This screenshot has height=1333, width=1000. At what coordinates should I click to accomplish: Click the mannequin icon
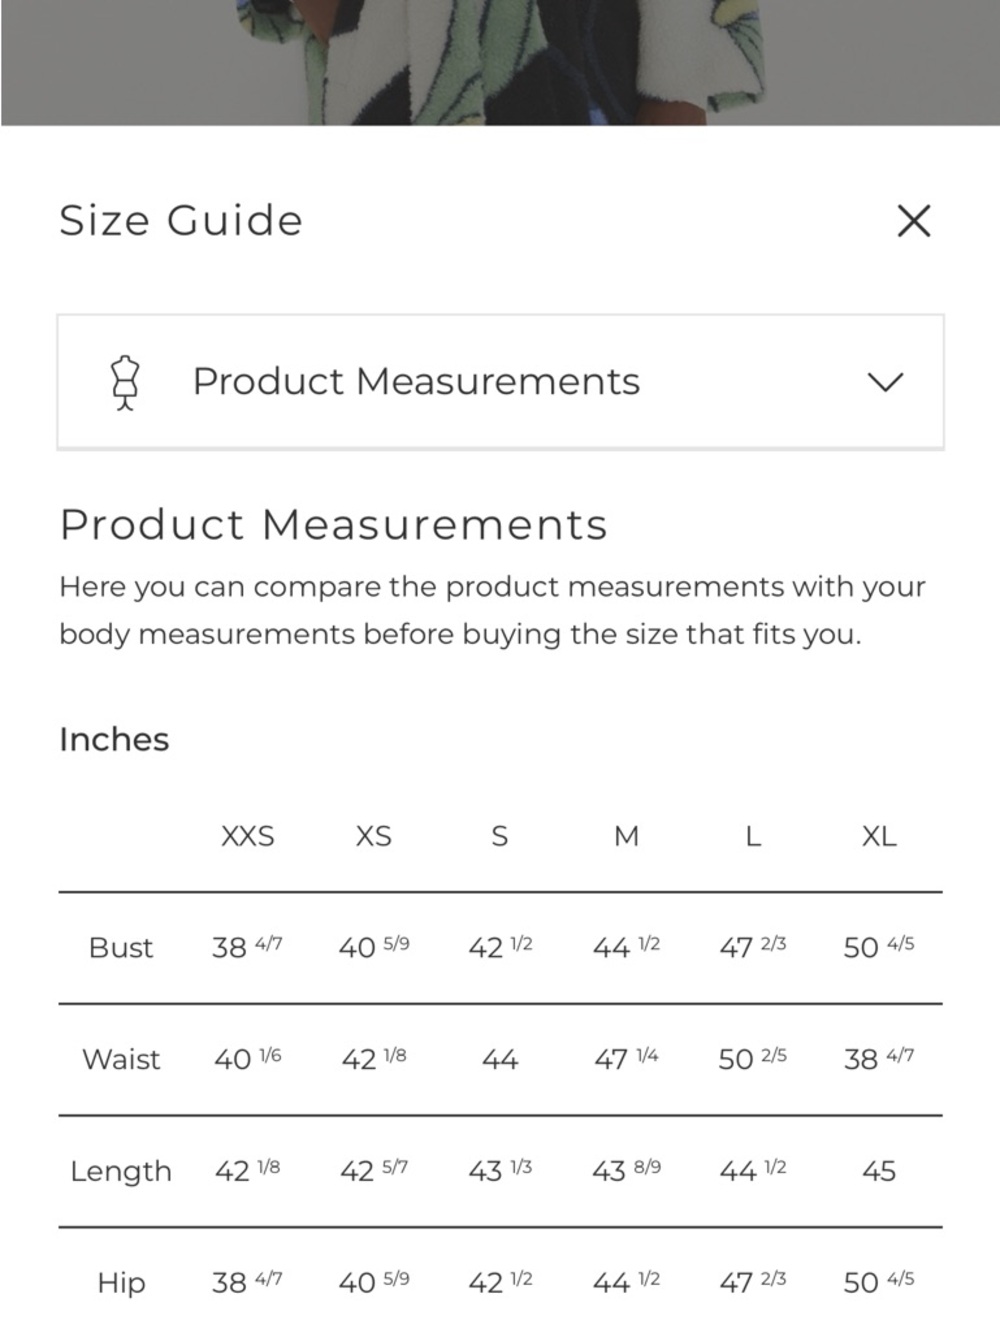point(125,382)
